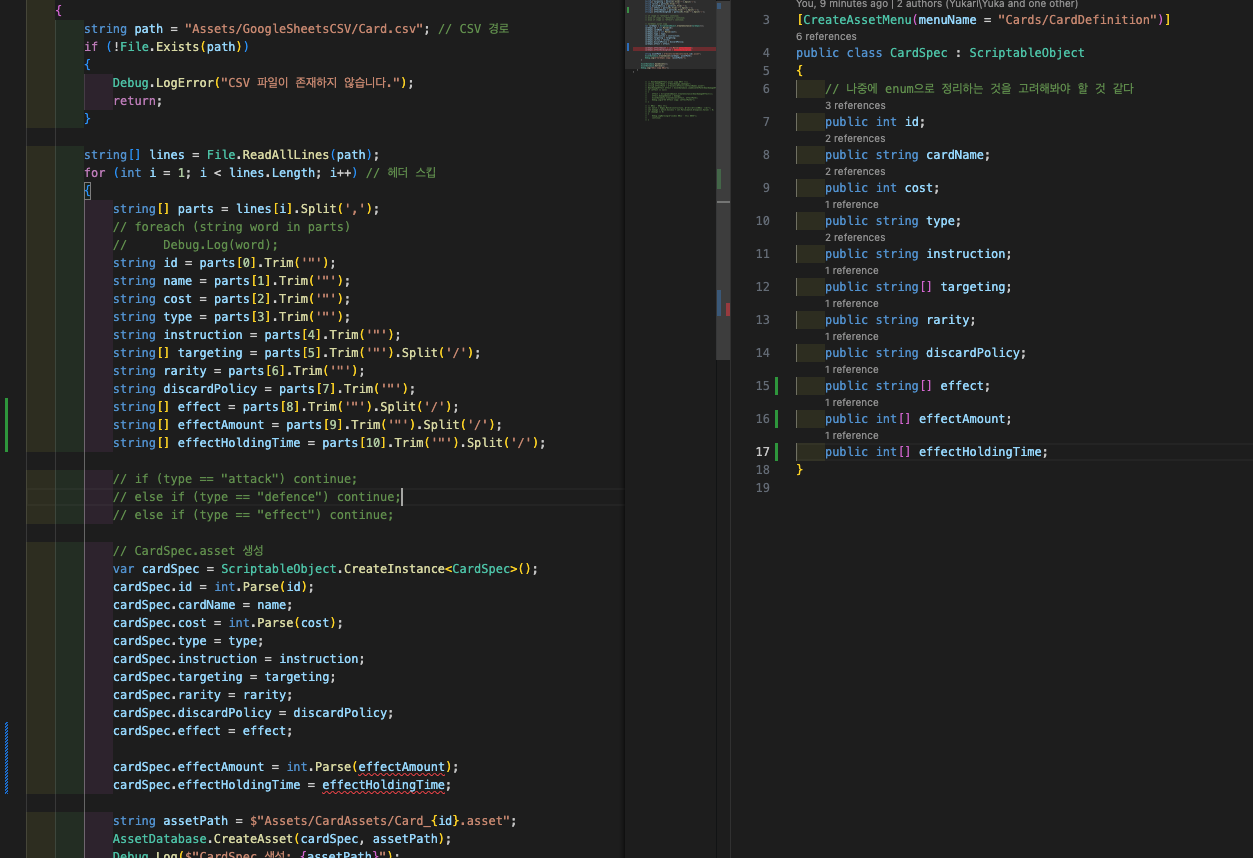Select line number 19 in the CardSpec editor

pos(763,488)
